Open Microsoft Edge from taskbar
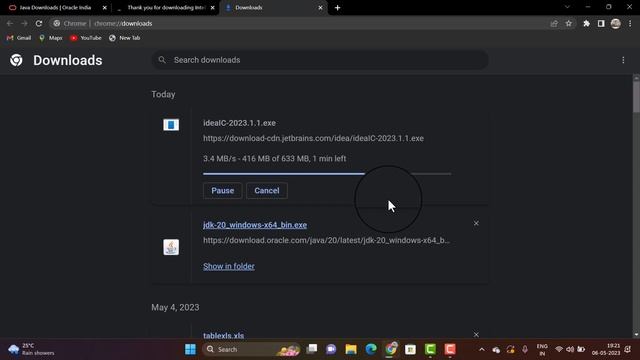640x360 pixels. pos(371,349)
